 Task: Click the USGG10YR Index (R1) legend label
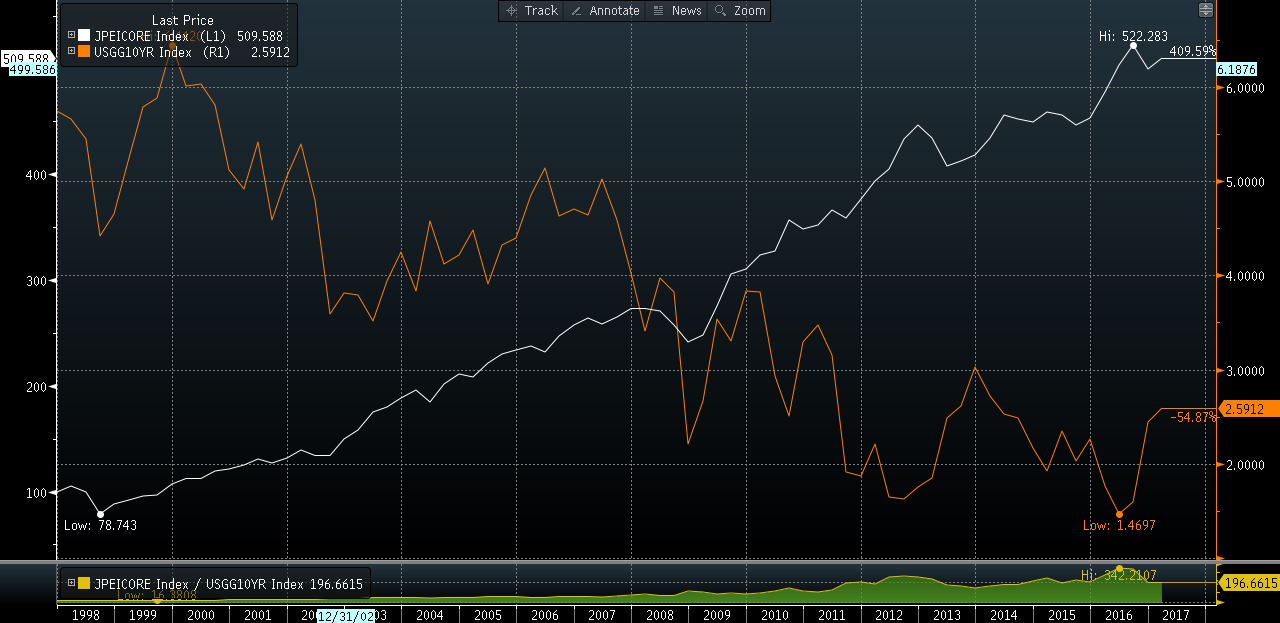pos(161,51)
